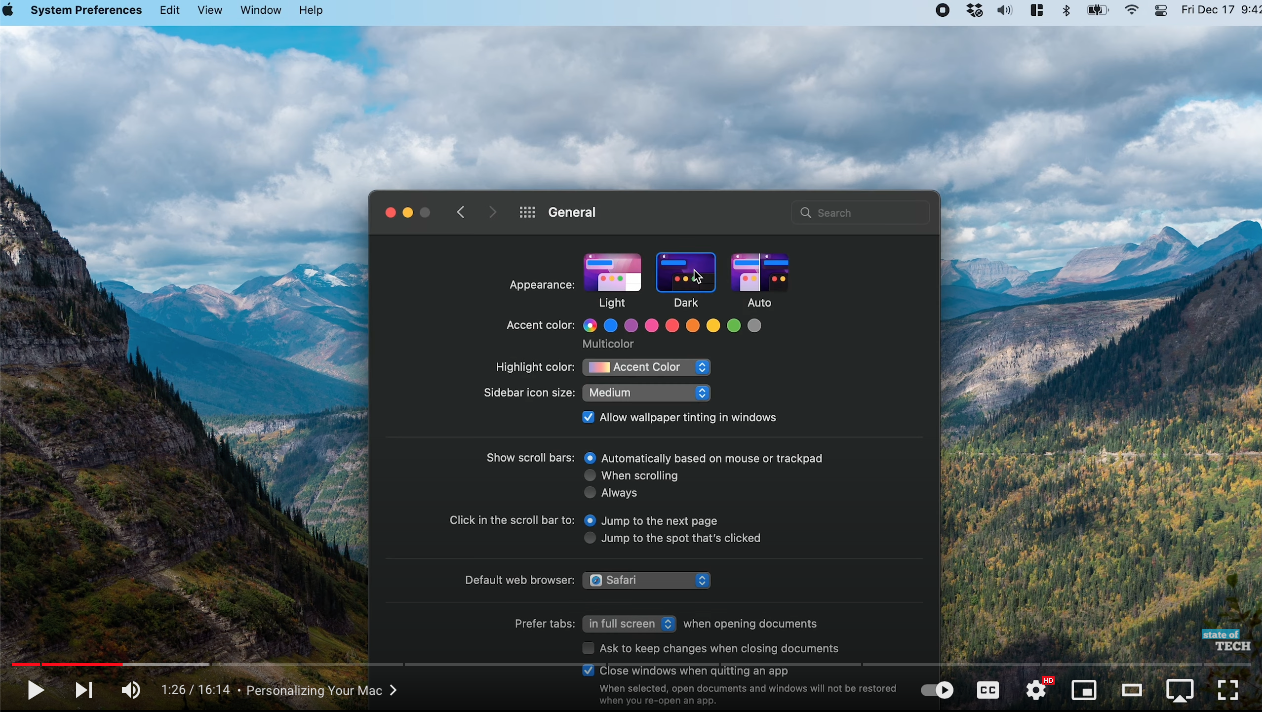
Task: Open the Edit menu
Action: [x=170, y=10]
